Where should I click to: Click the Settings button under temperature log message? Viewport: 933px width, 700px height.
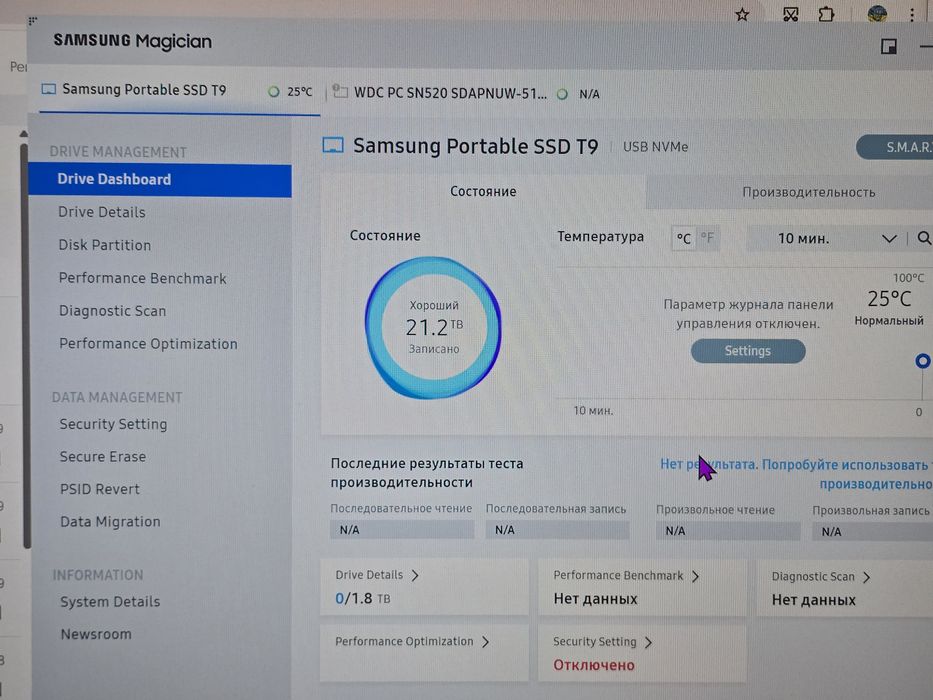(748, 351)
